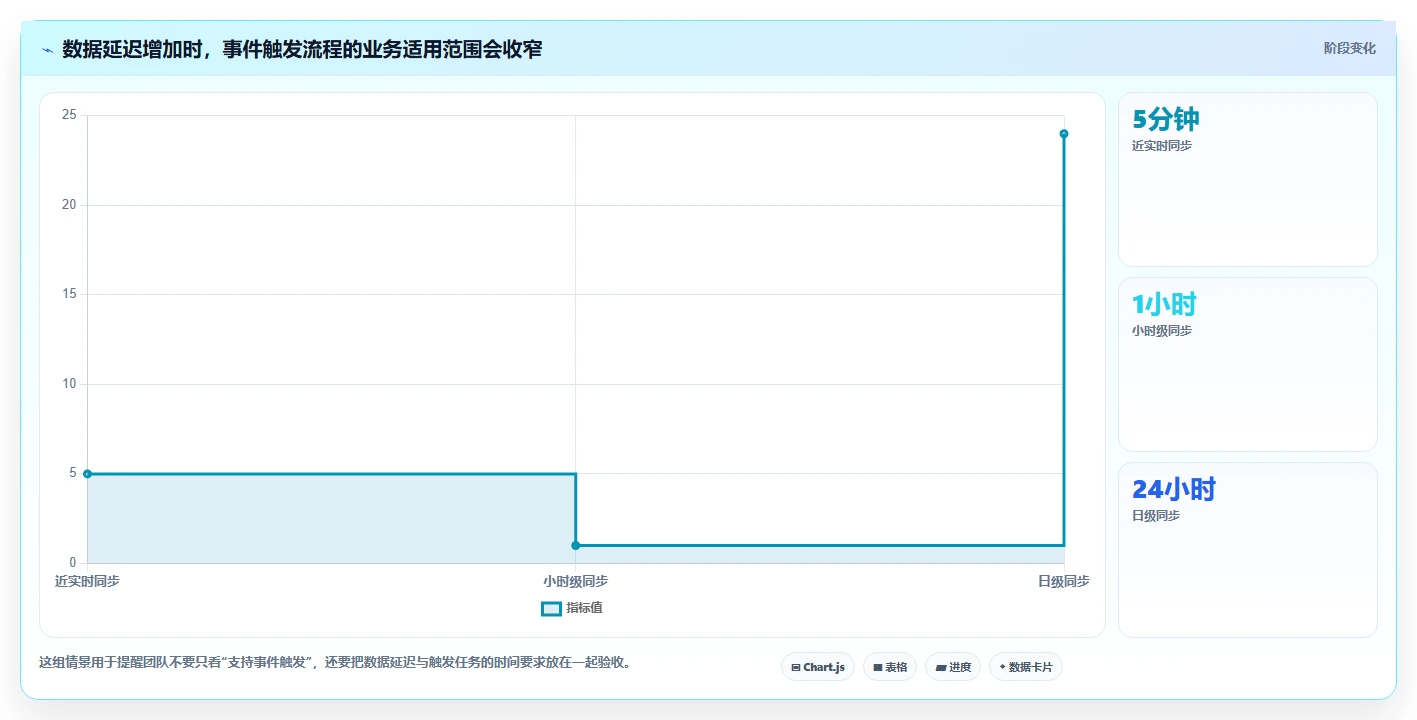Click the 阶段变化 label in header

(1349, 48)
